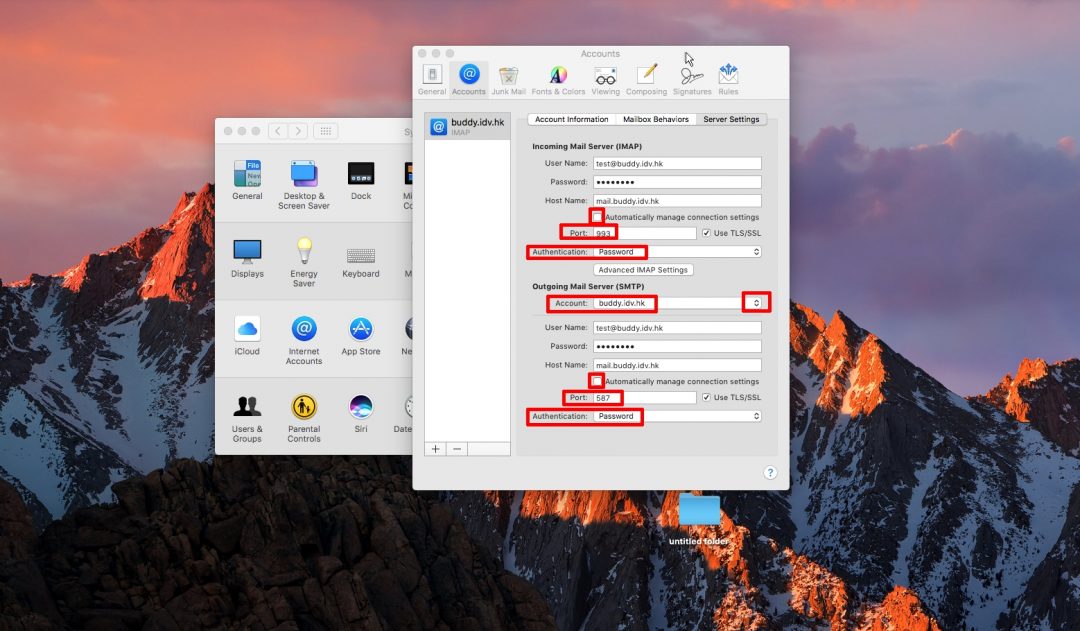Open the Account Information tab
1080x631 pixels.
pyautogui.click(x=571, y=118)
